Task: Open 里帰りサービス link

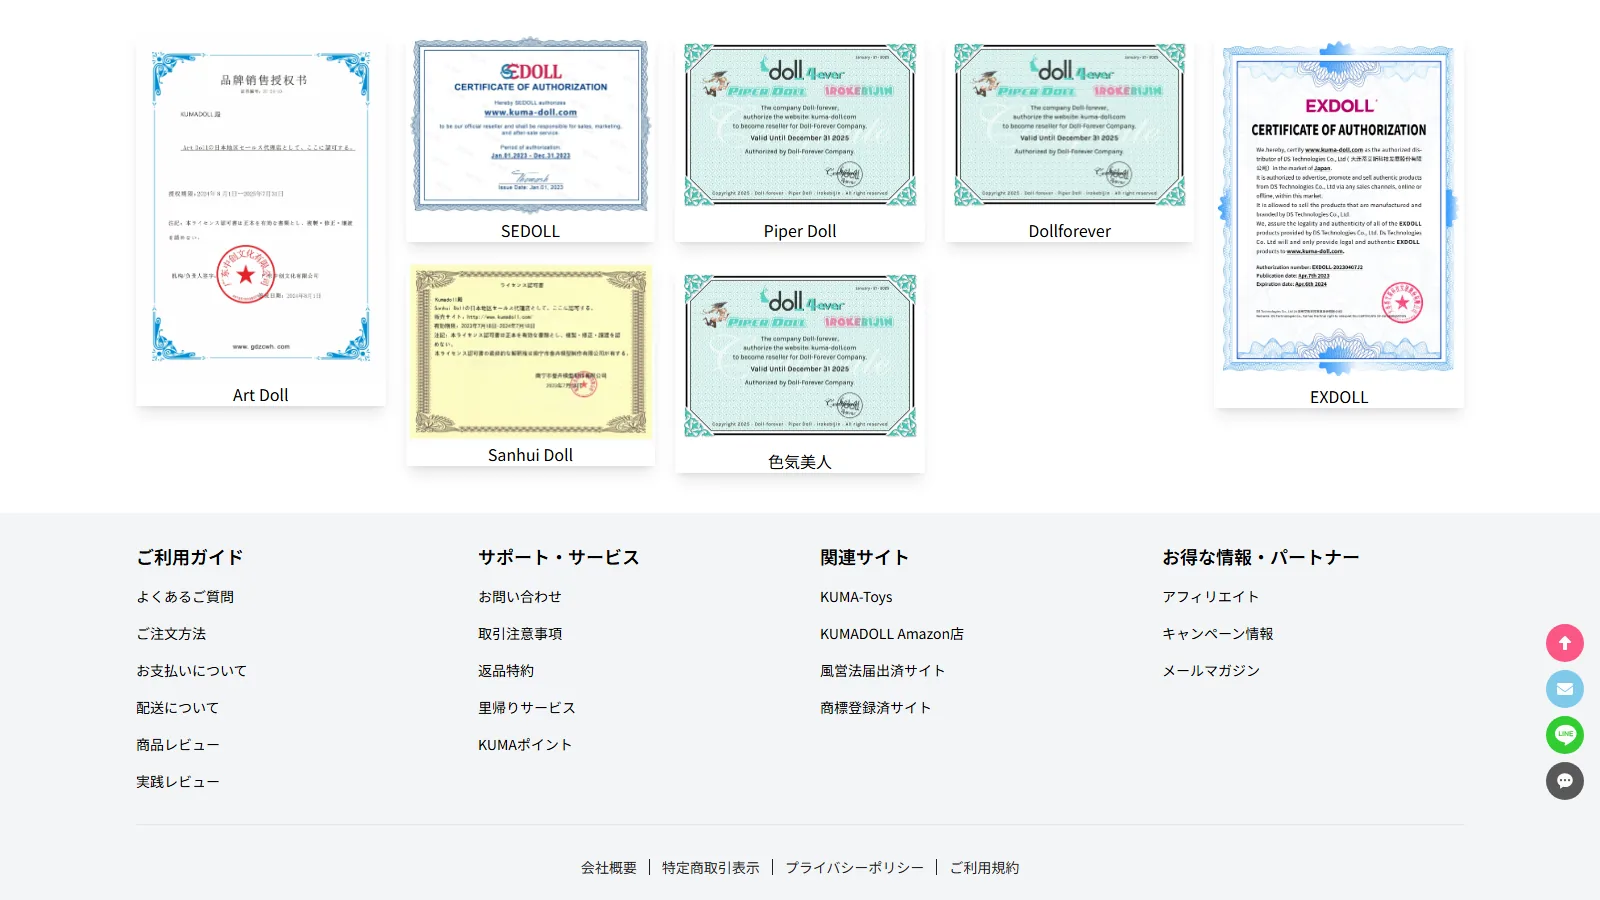Action: click(527, 708)
